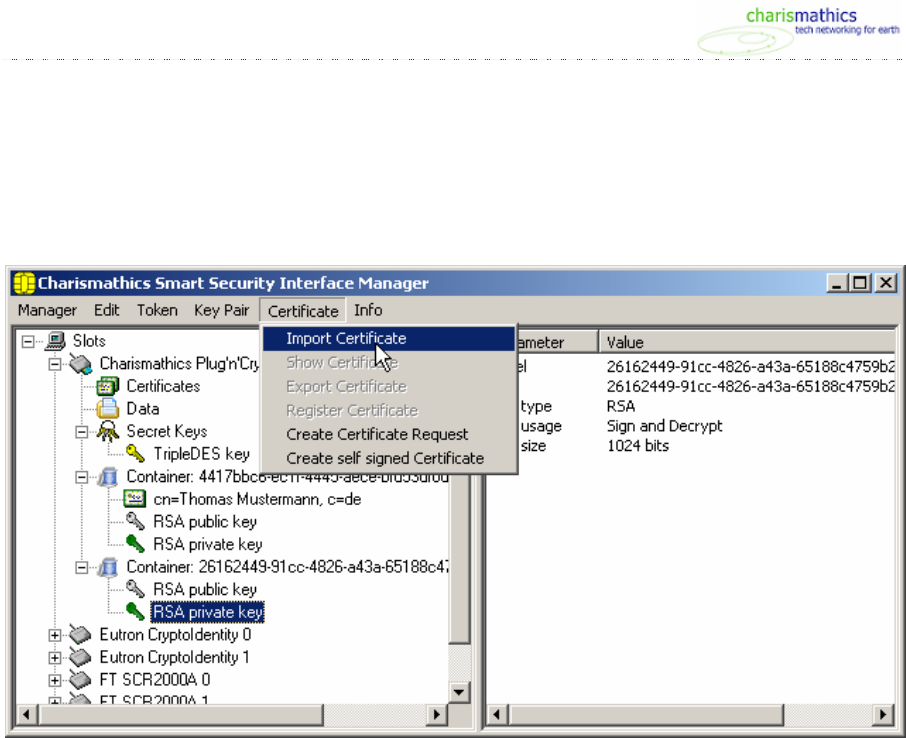Select the Eutron CryptoIdentity 0 label
Screen dimensions: 906x738
(175, 635)
